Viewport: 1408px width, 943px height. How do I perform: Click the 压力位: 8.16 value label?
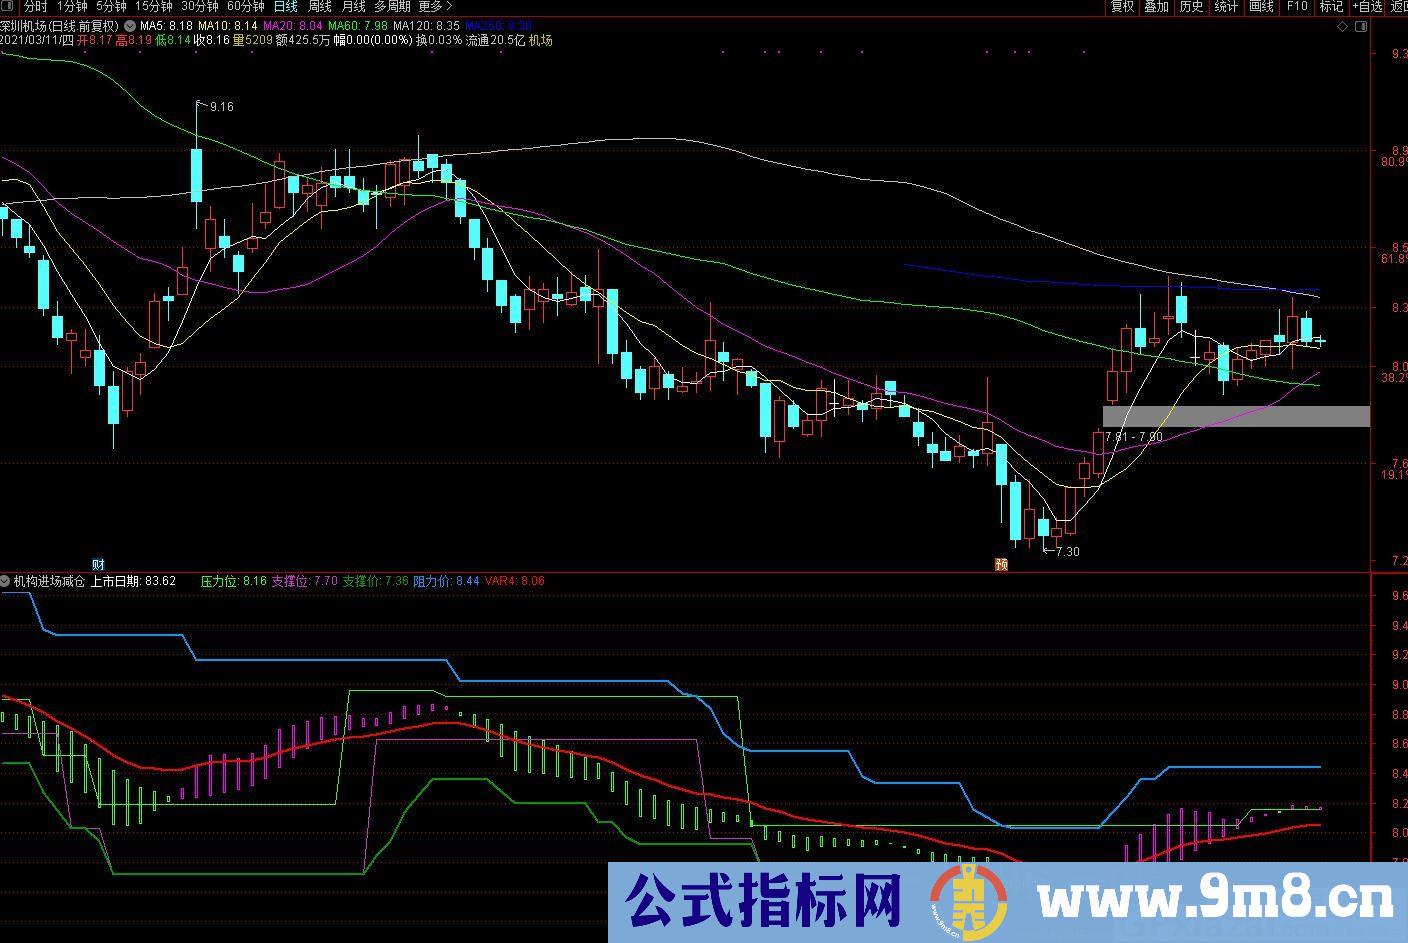pos(234,580)
